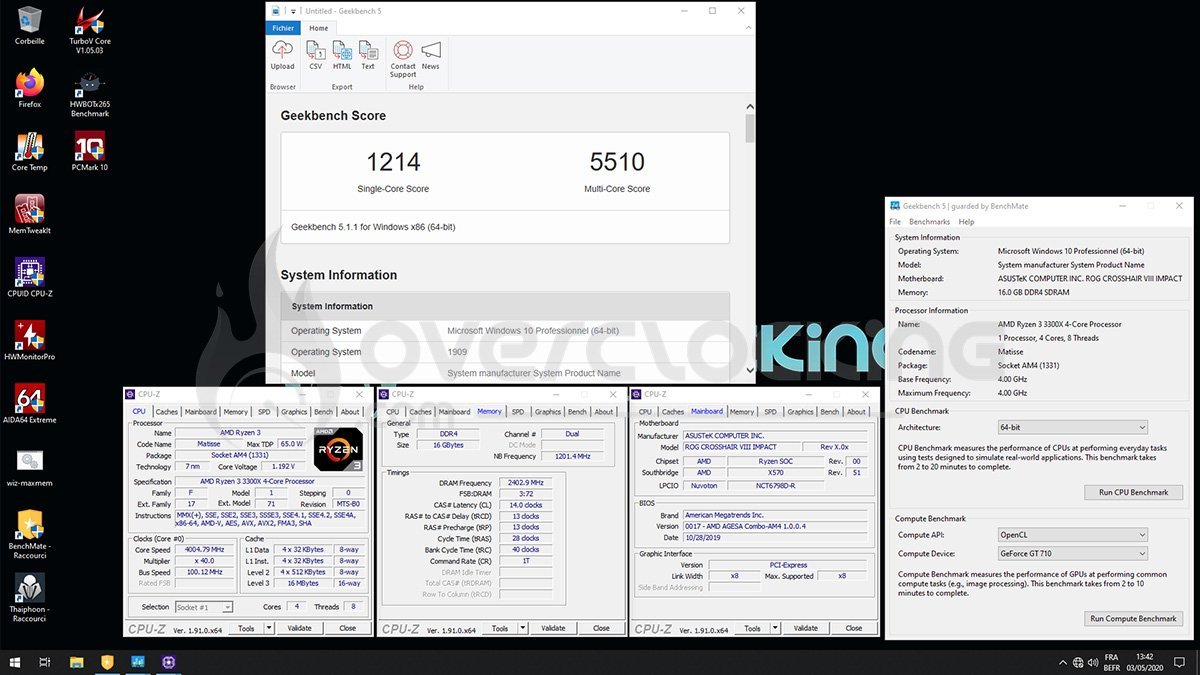The width and height of the screenshot is (1200, 675).
Task: Switch to BenchMate shield icon on taskbar
Action: [x=107, y=662]
